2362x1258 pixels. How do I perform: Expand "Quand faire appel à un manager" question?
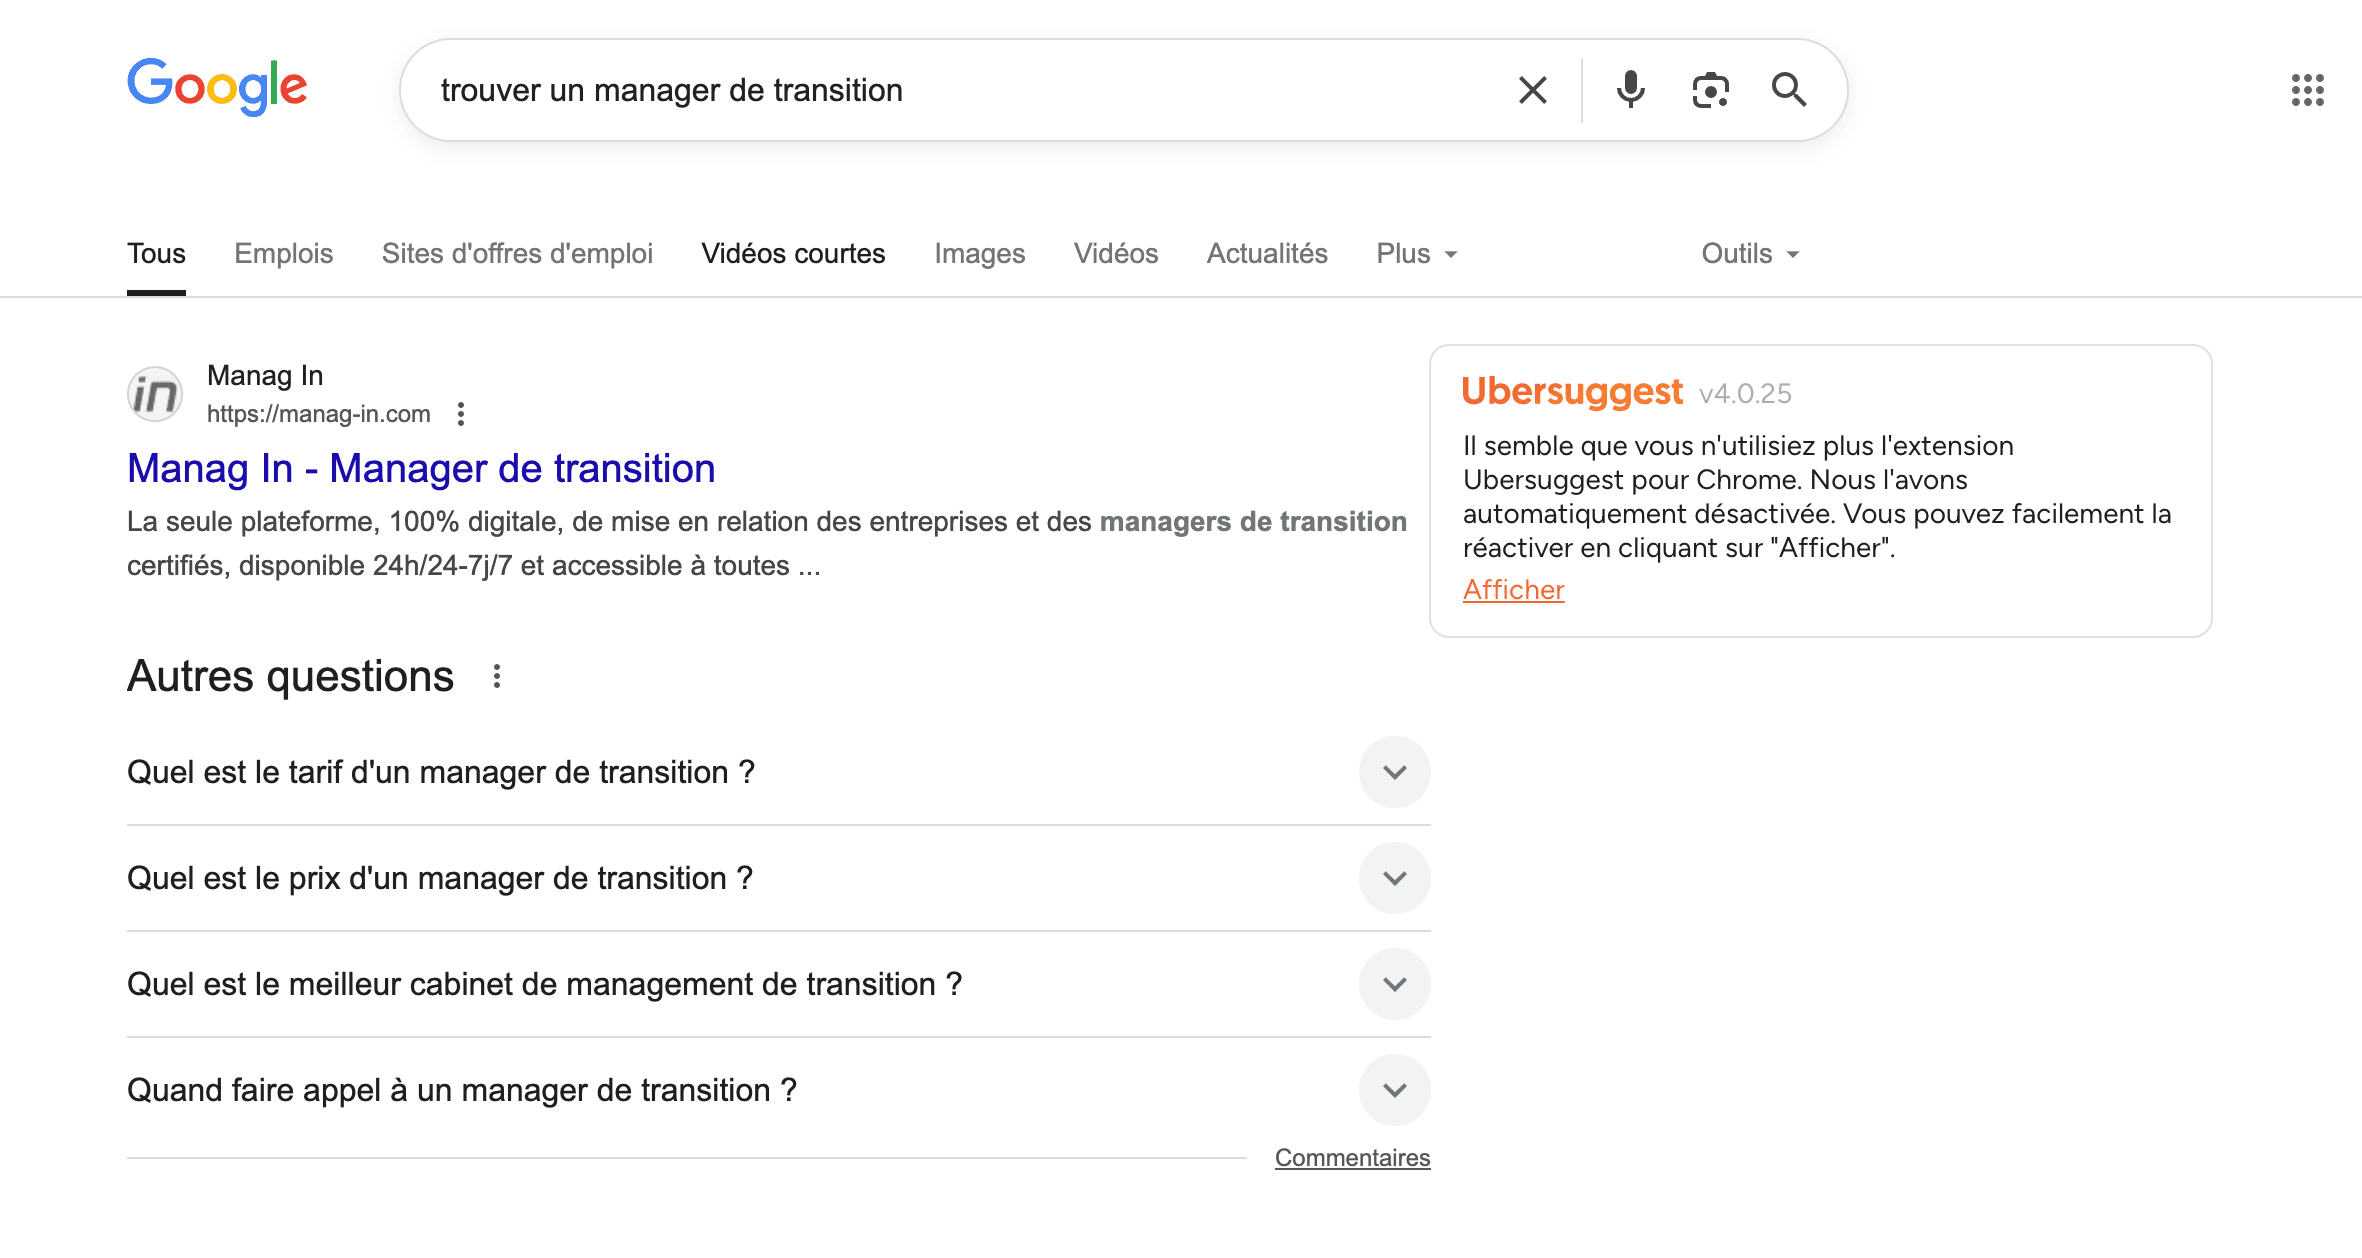click(x=1394, y=1090)
